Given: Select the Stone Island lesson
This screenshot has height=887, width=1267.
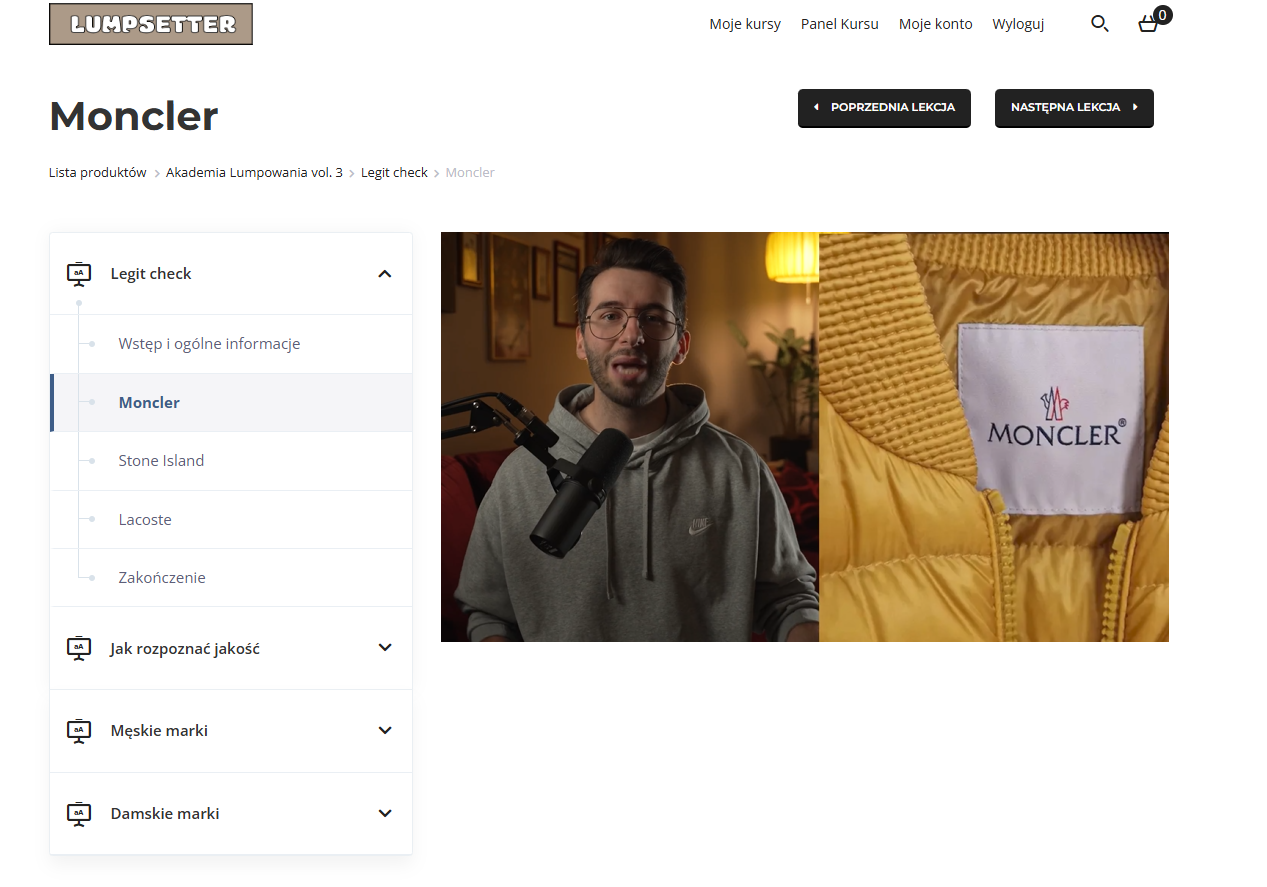Looking at the screenshot, I should (161, 461).
